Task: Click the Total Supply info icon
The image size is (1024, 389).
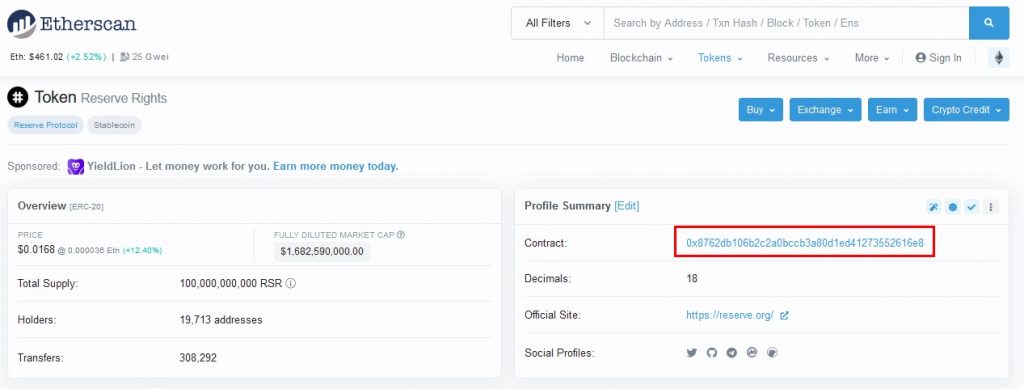Action: coord(291,284)
